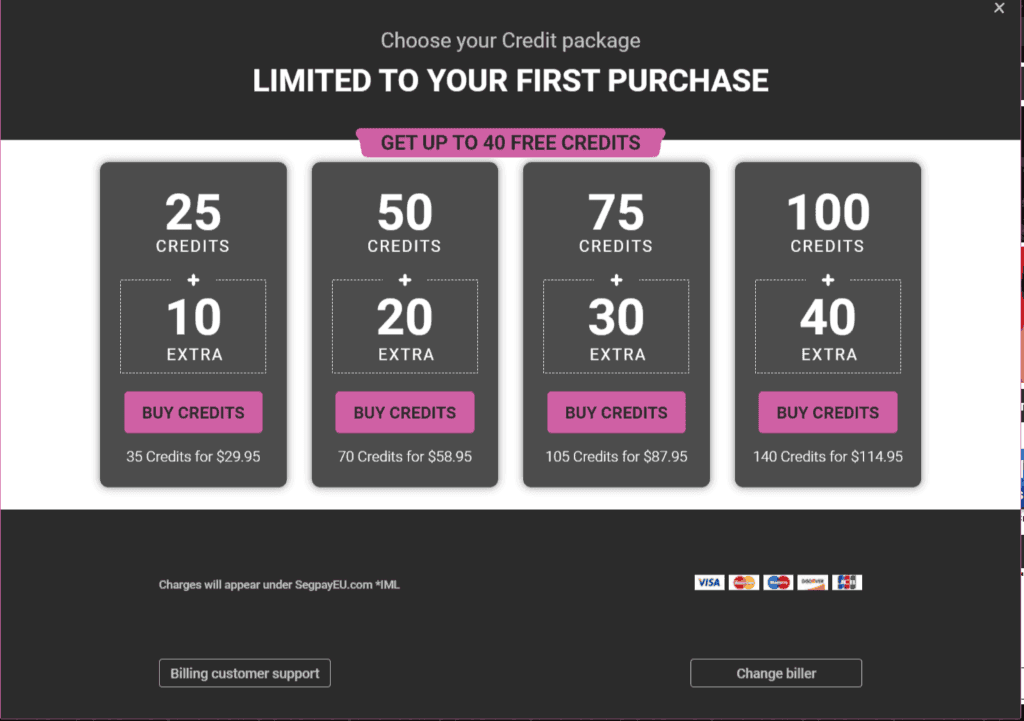Click the 20 EXTRA bonus box
The image size is (1024, 721).
pyautogui.click(x=405, y=327)
